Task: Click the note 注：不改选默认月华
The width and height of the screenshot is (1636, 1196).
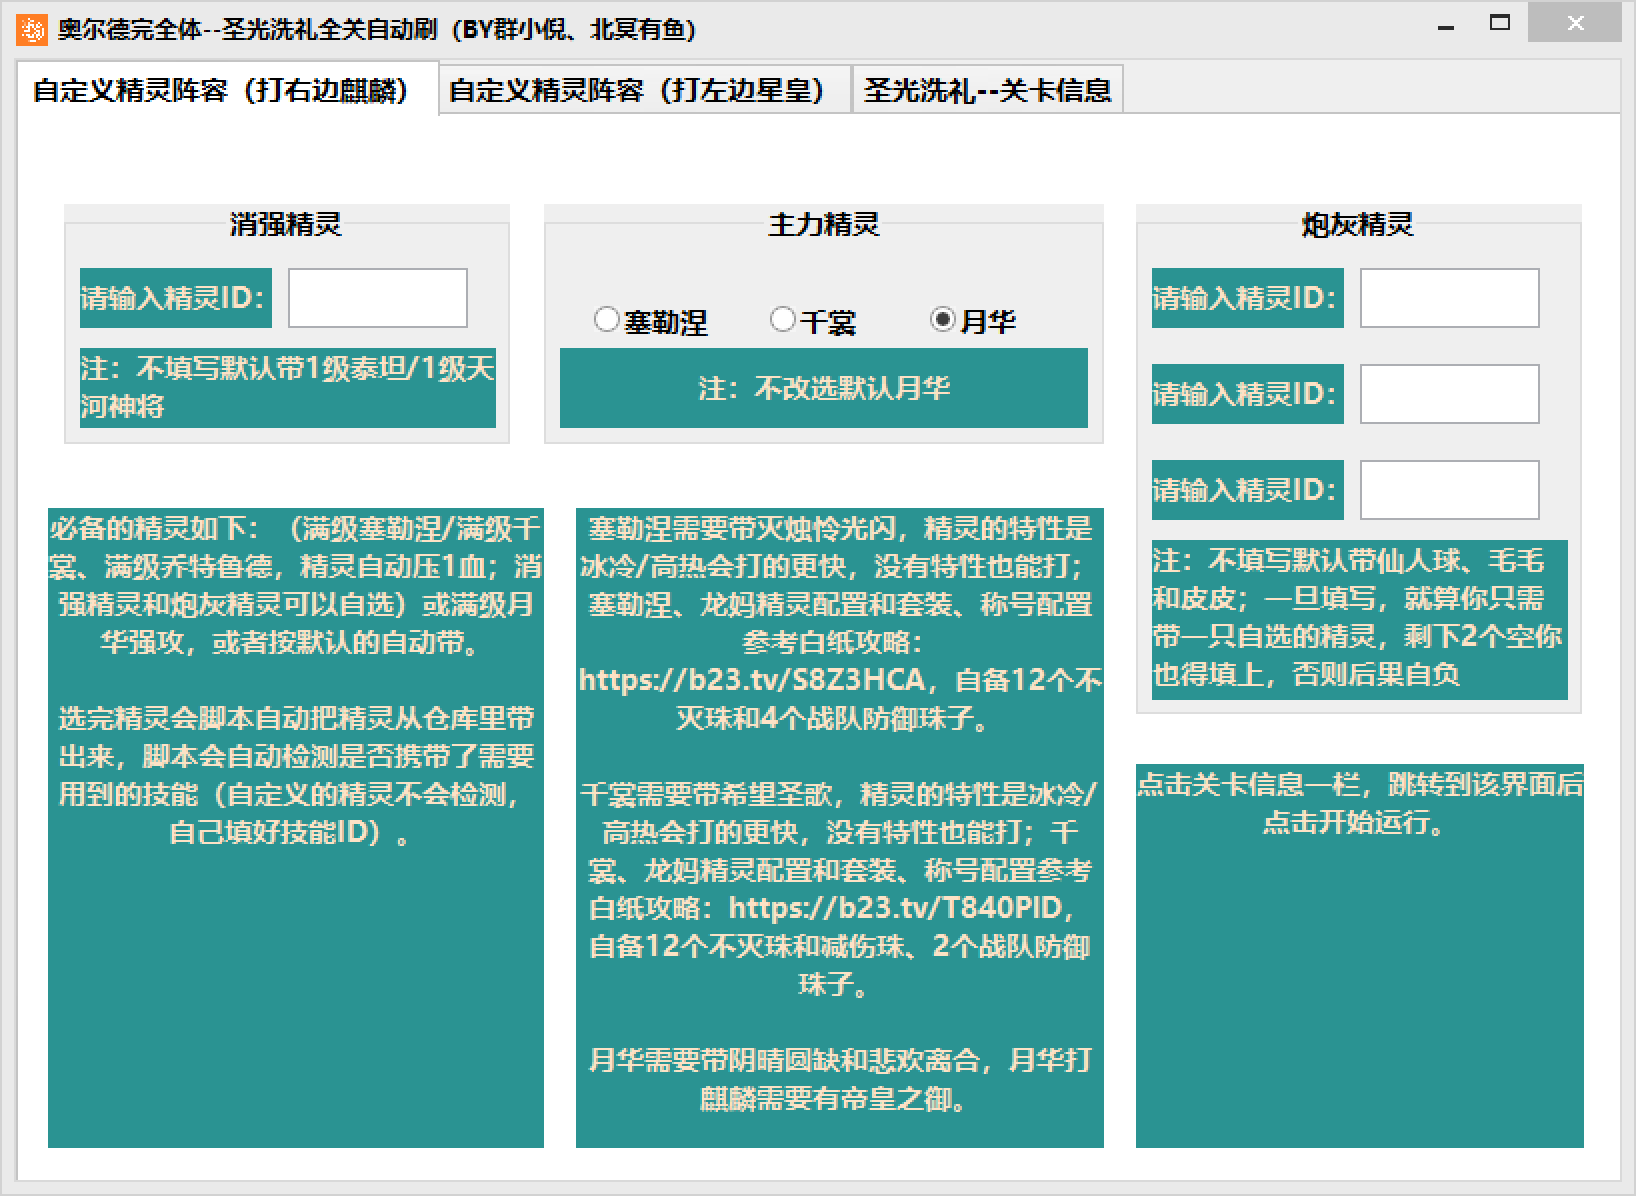Action: pos(824,388)
